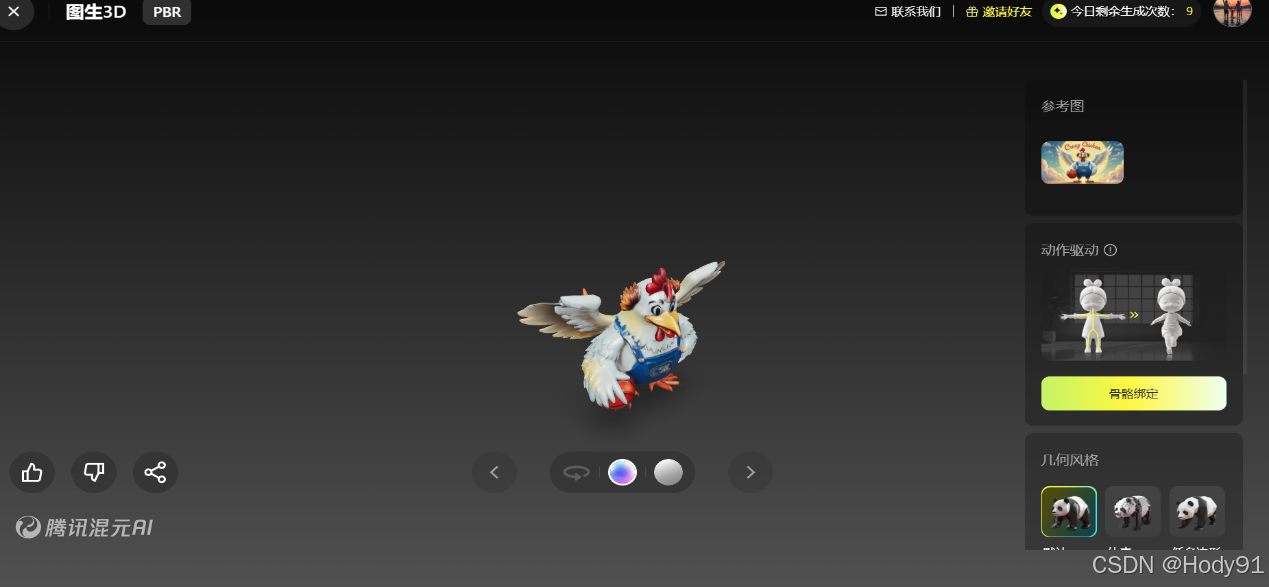Go to the previous model with left arrow
The height and width of the screenshot is (587, 1269).
(494, 472)
